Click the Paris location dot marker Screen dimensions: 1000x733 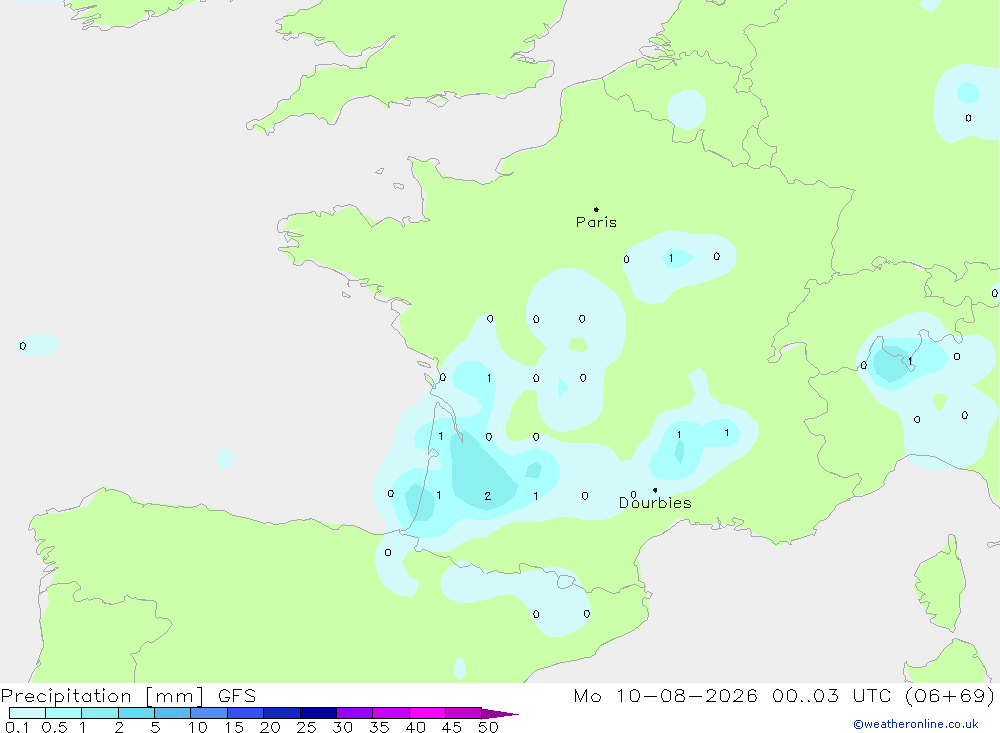[596, 209]
